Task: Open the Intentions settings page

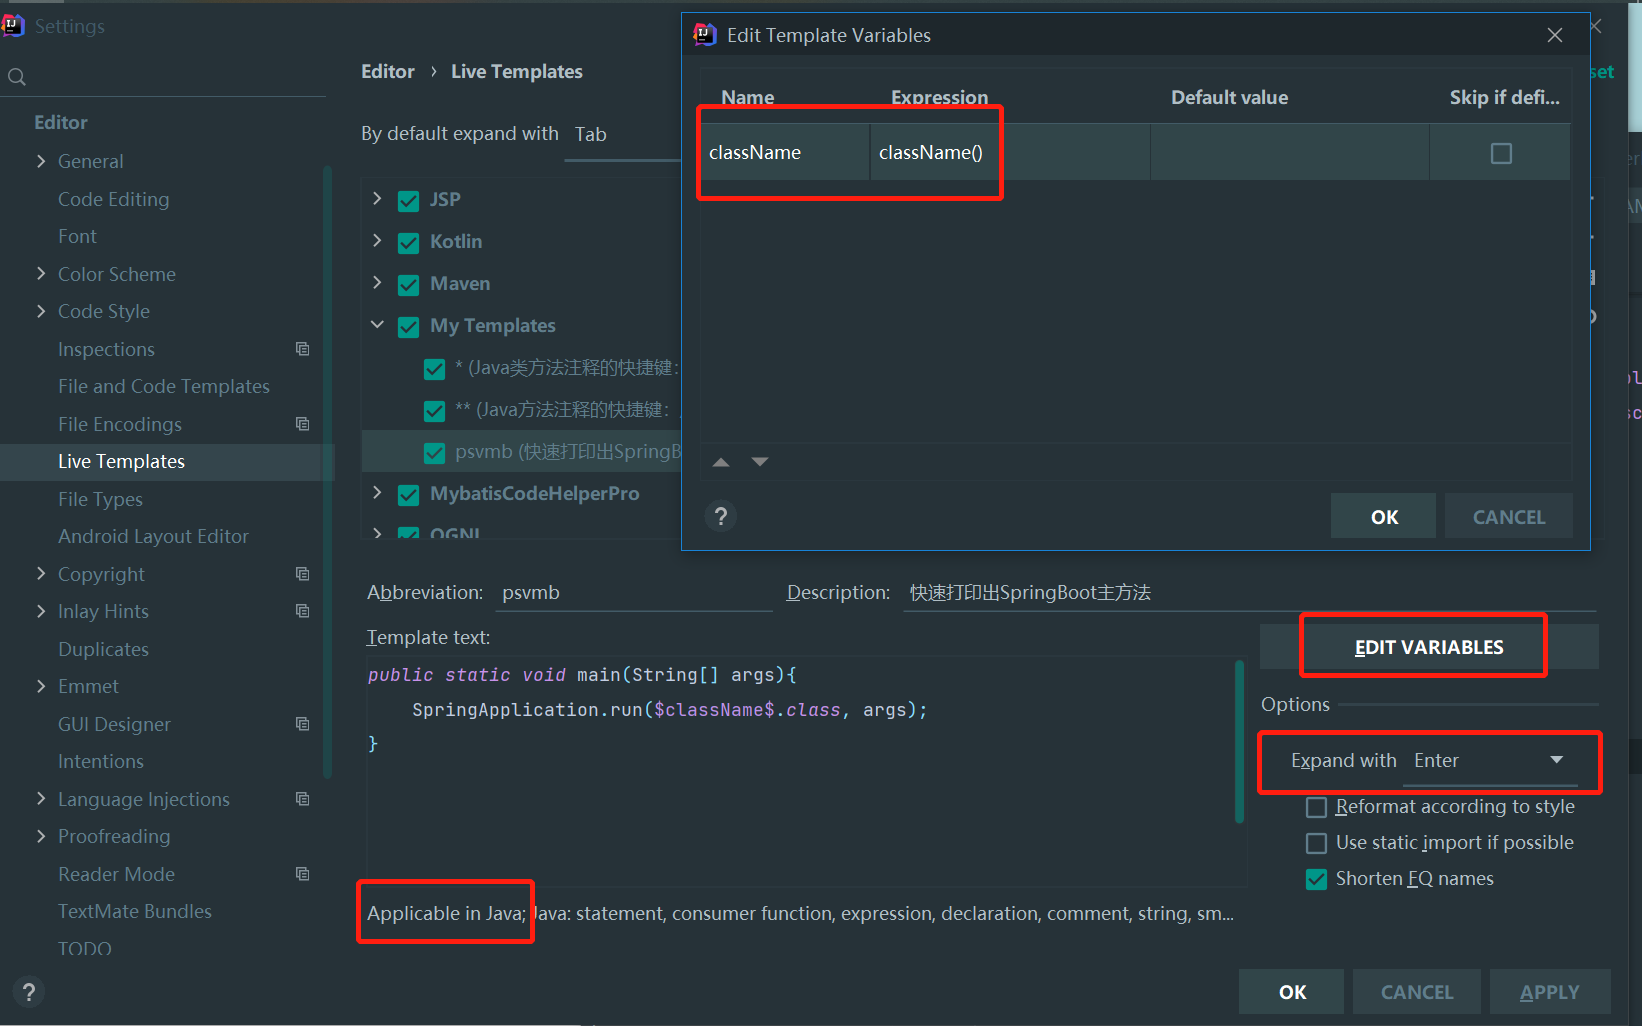Action: [100, 761]
